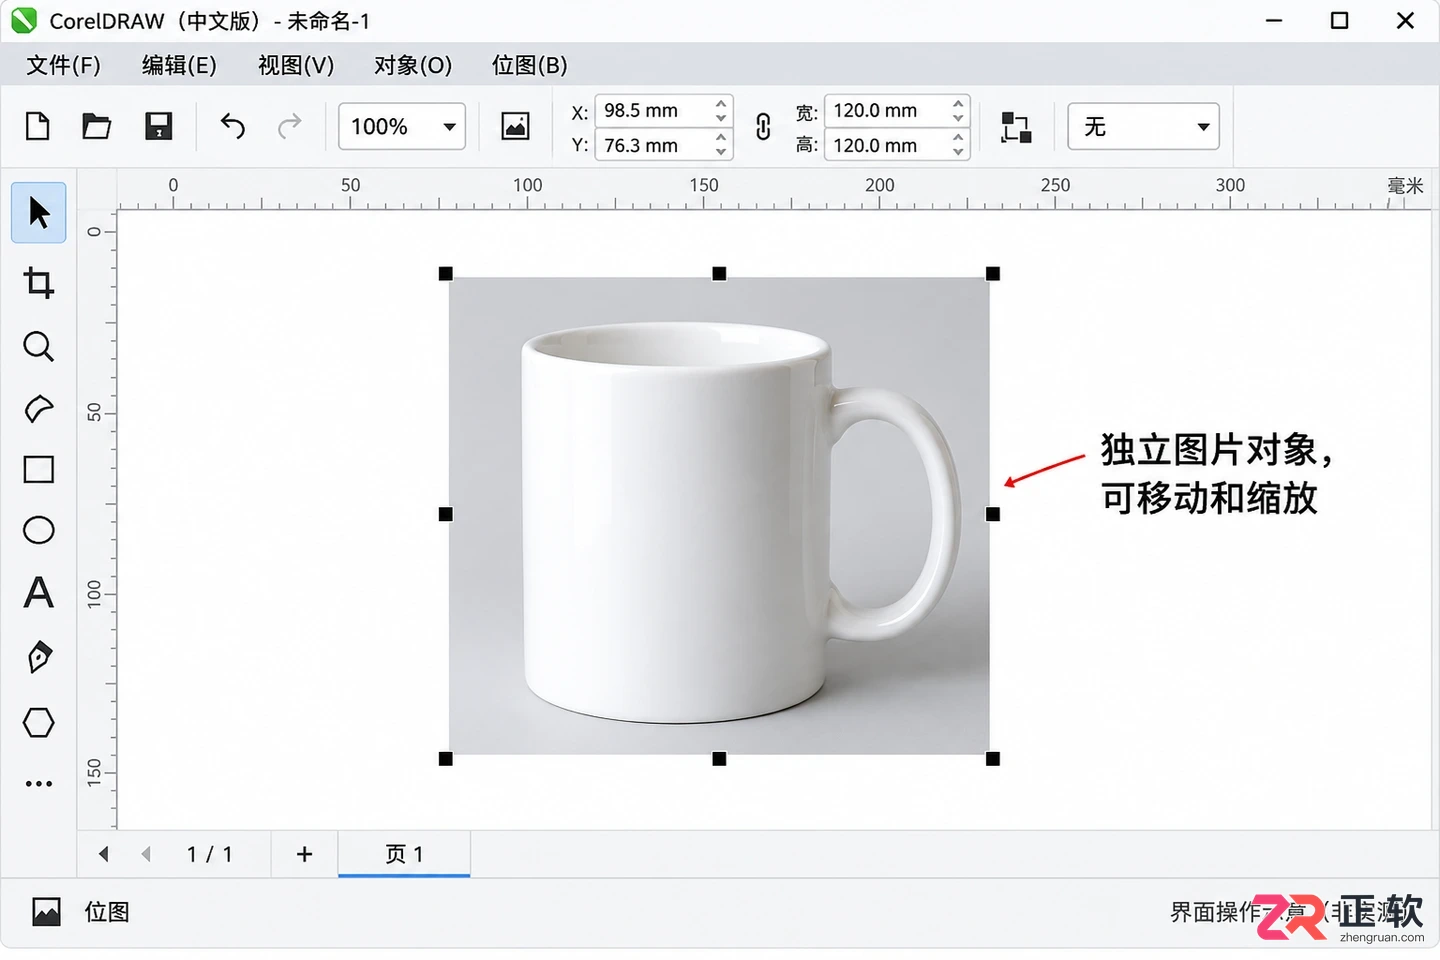Screen dimensions: 1440x960
Task: Increase width value with up arrow
Action: [958, 103]
